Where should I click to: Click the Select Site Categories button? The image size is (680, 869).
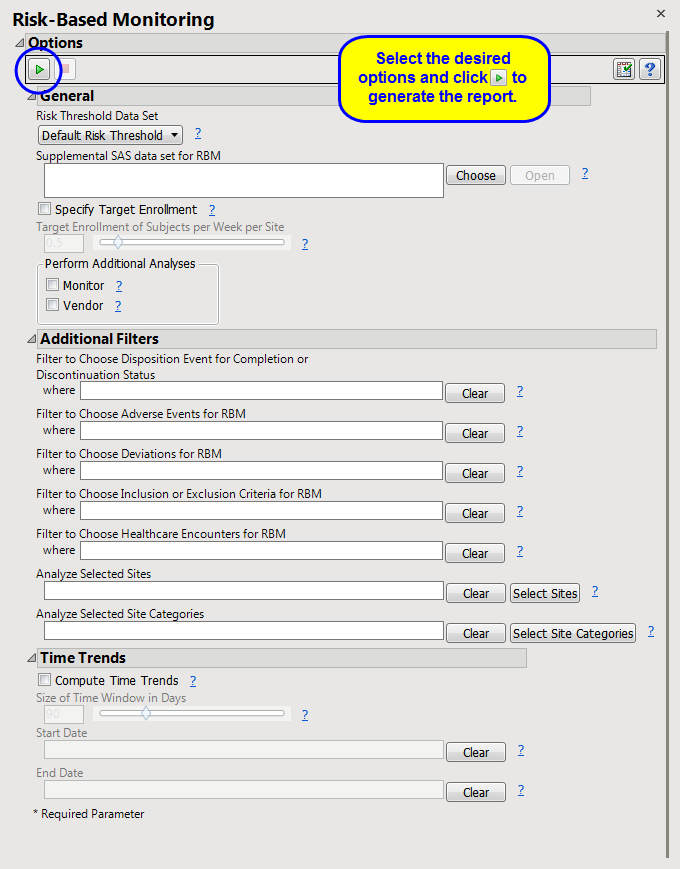573,633
